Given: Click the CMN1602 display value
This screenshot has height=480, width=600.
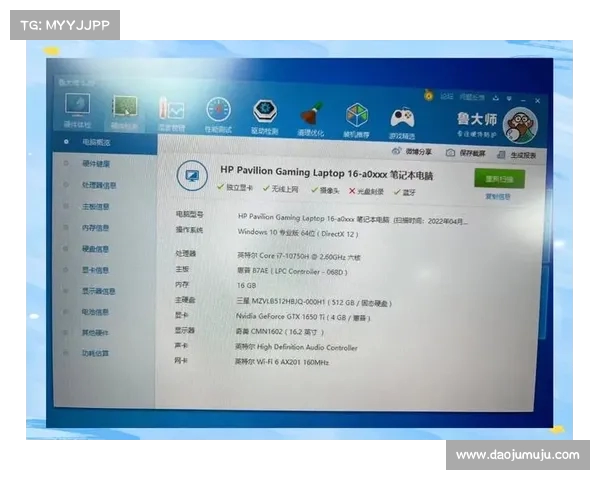Looking at the screenshot, I should (279, 332).
